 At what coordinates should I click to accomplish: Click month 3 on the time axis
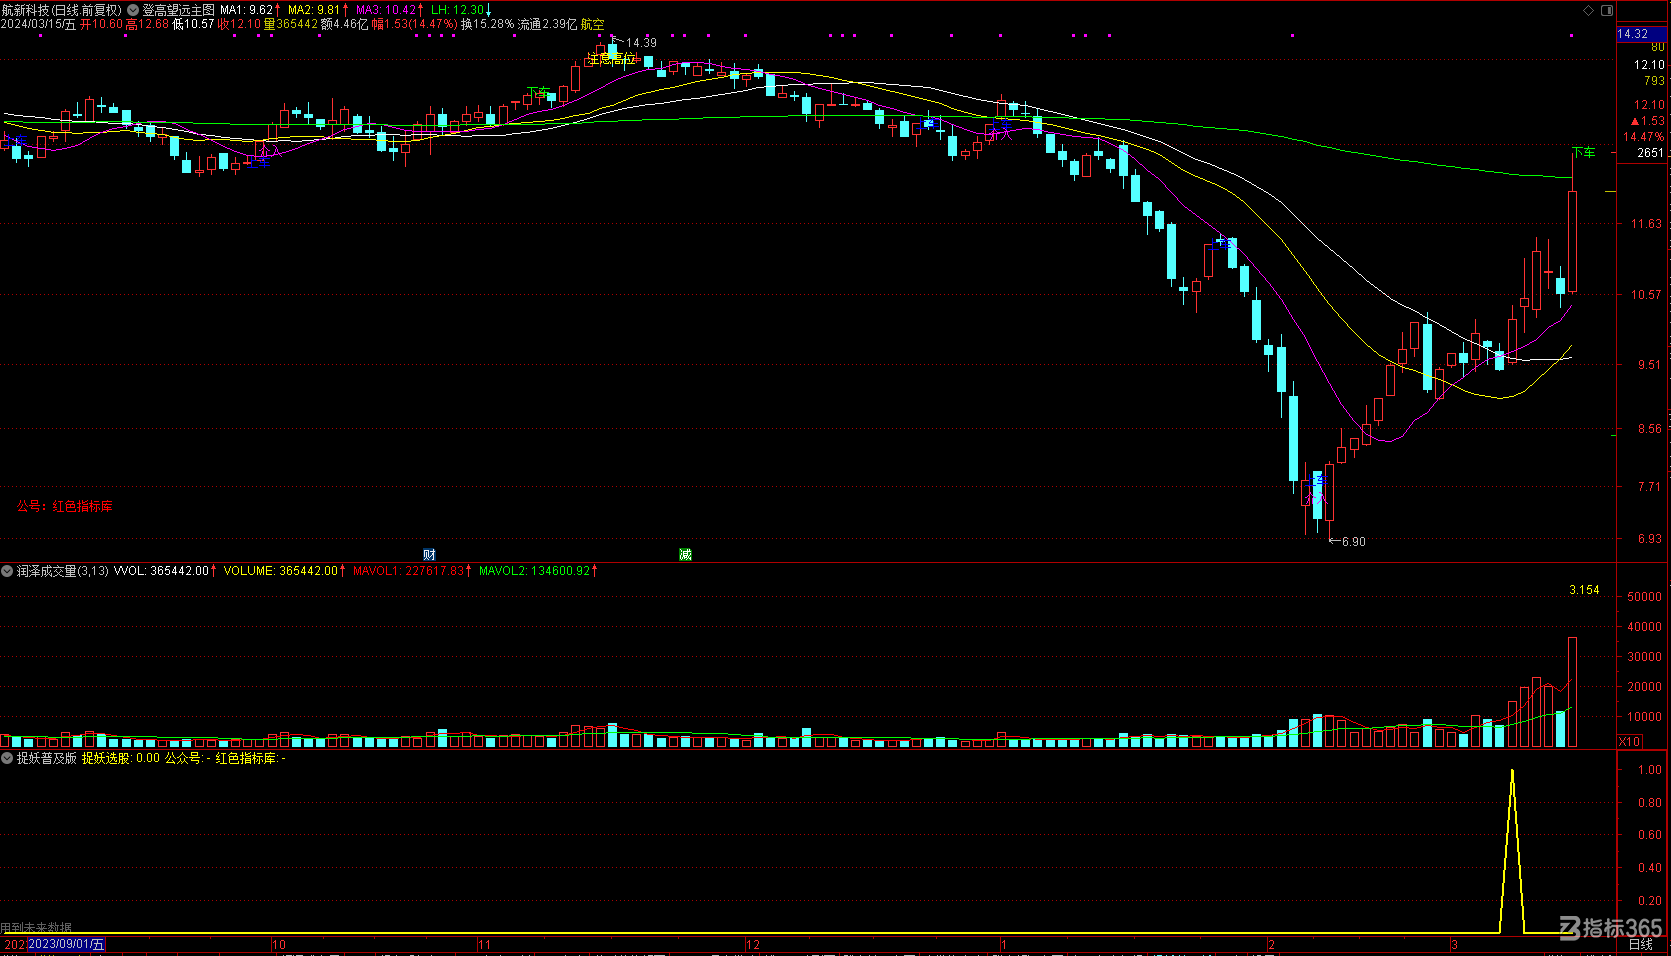pos(1455,944)
